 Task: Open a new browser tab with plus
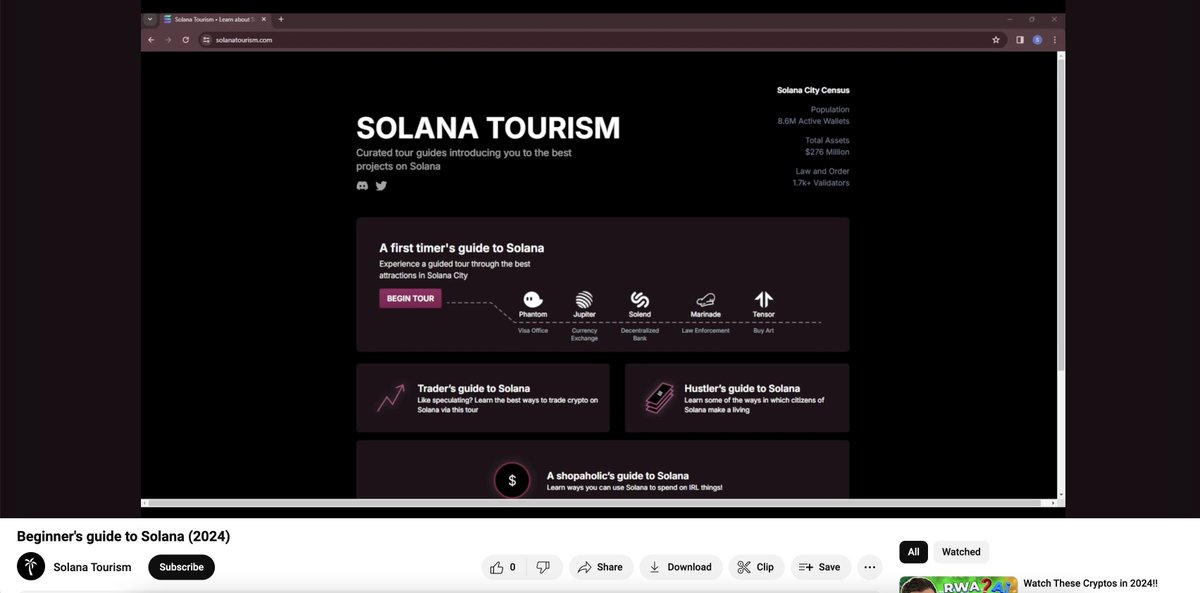(281, 19)
